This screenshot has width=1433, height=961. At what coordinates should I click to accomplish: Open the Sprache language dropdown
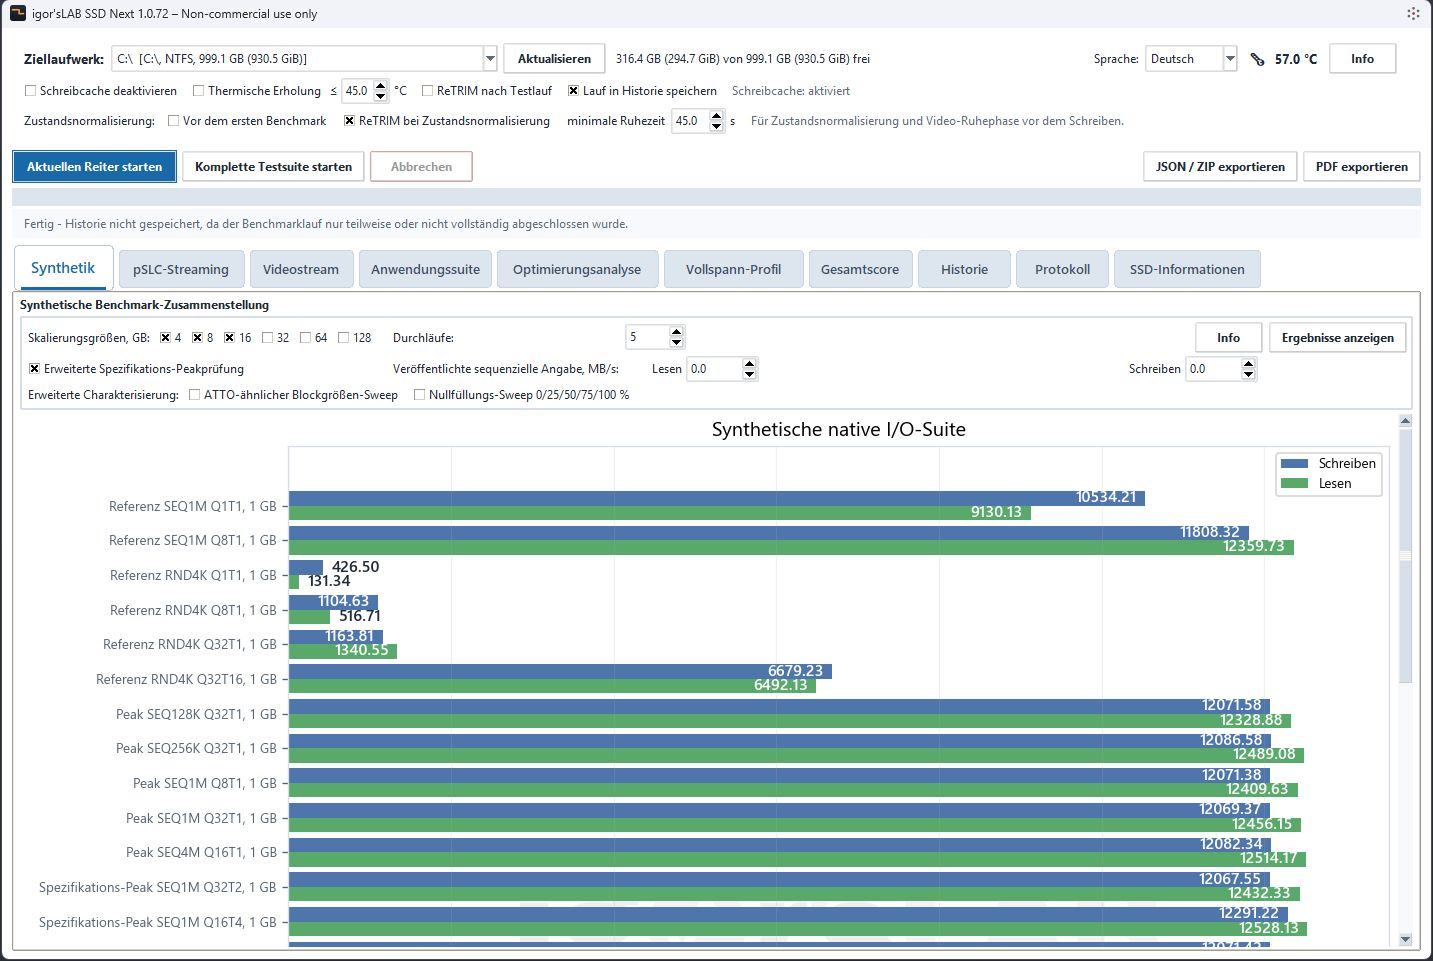pyautogui.click(x=1230, y=59)
